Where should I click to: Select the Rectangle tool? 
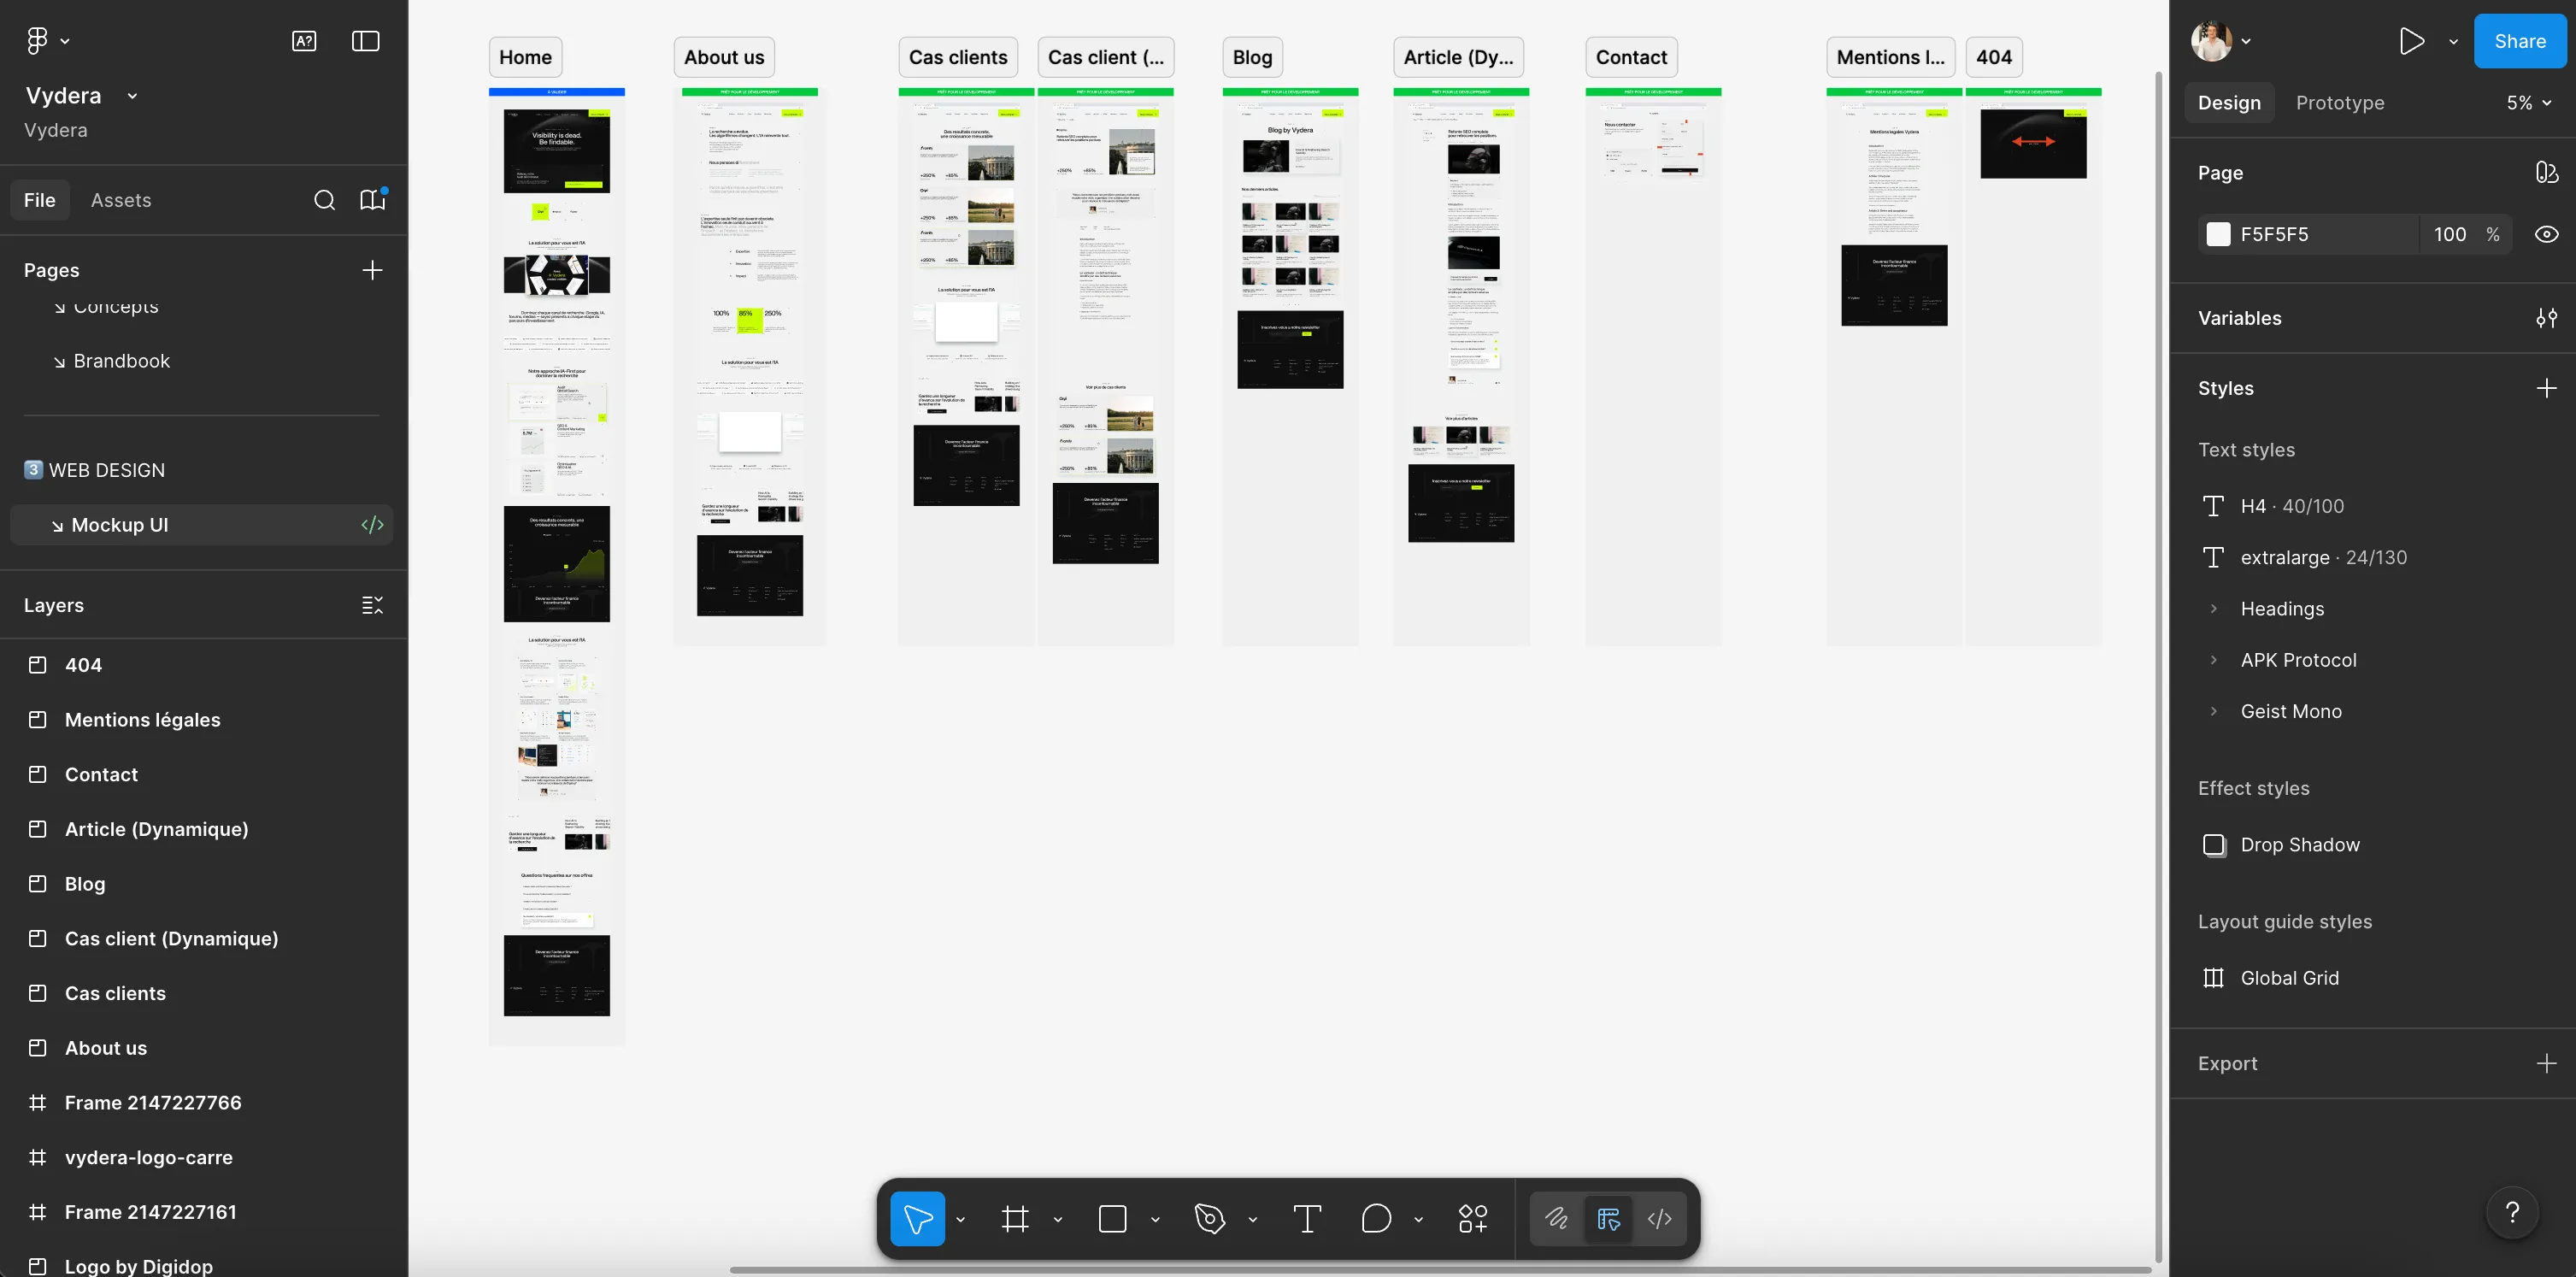coord(1112,1218)
